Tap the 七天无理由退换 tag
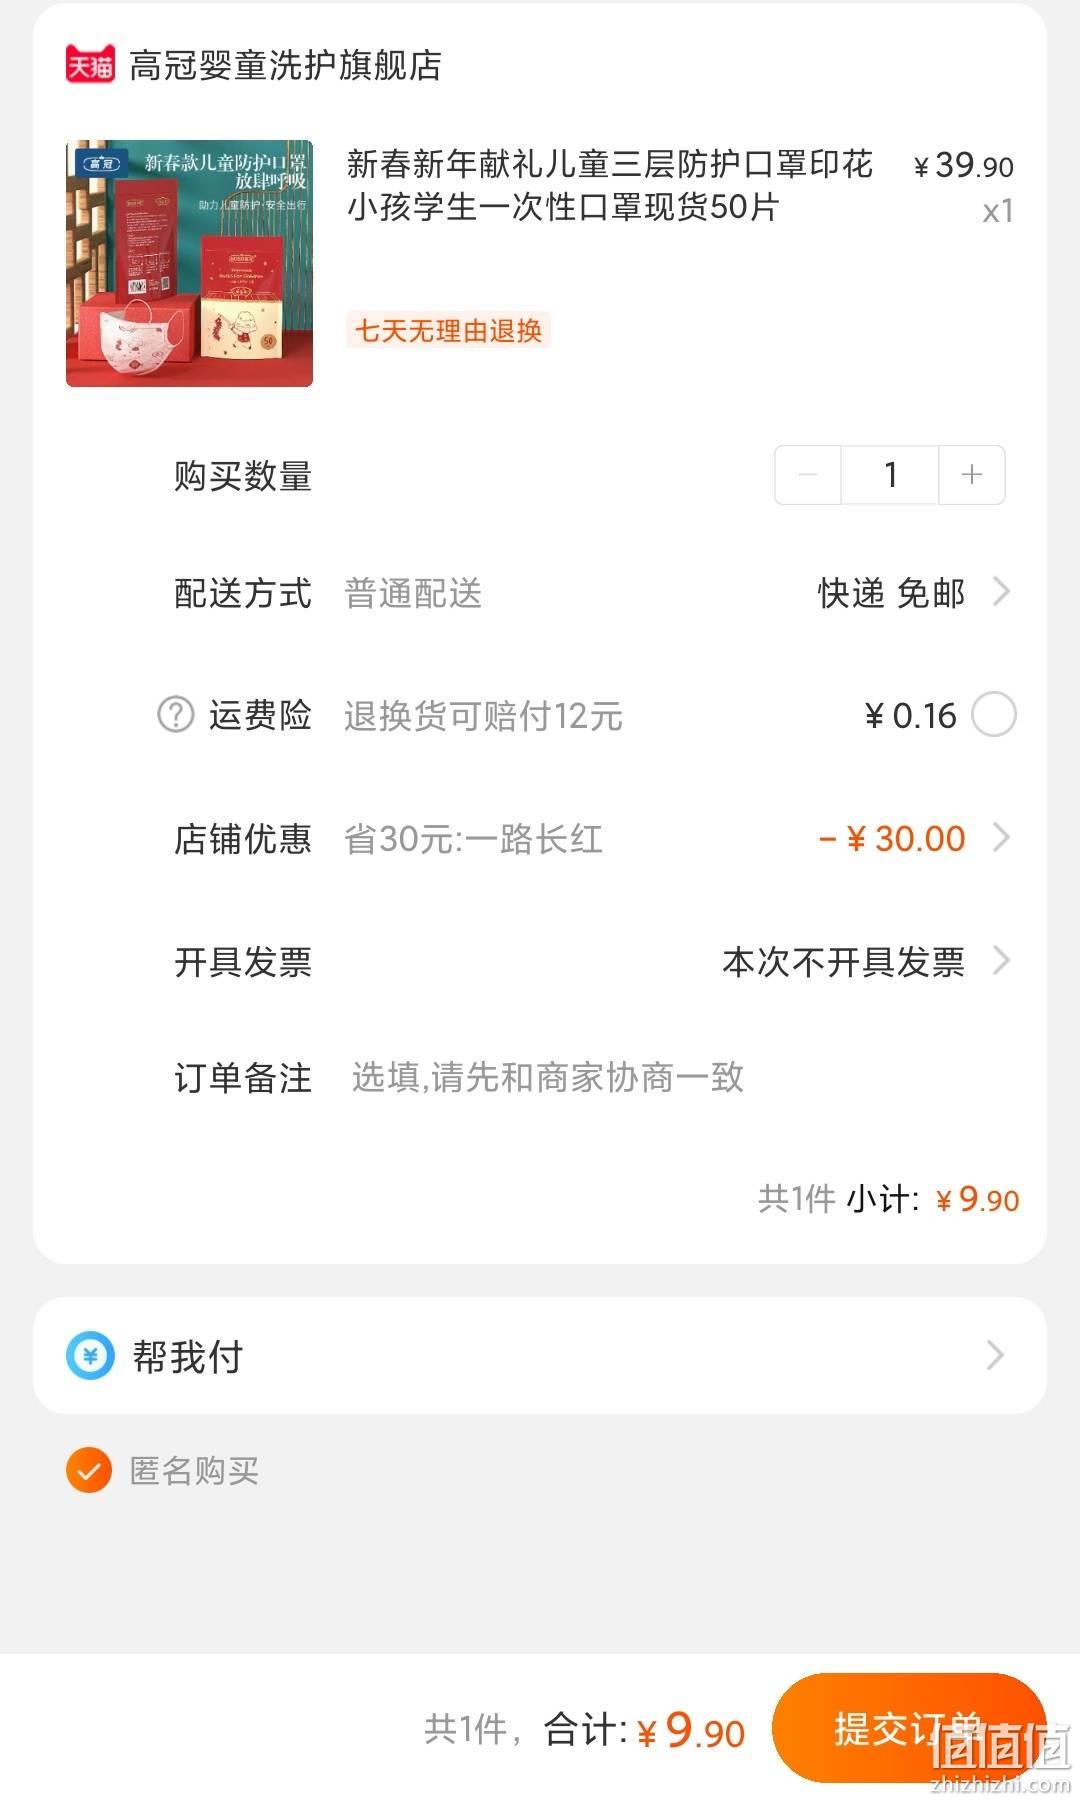The width and height of the screenshot is (1080, 1802). coord(449,330)
